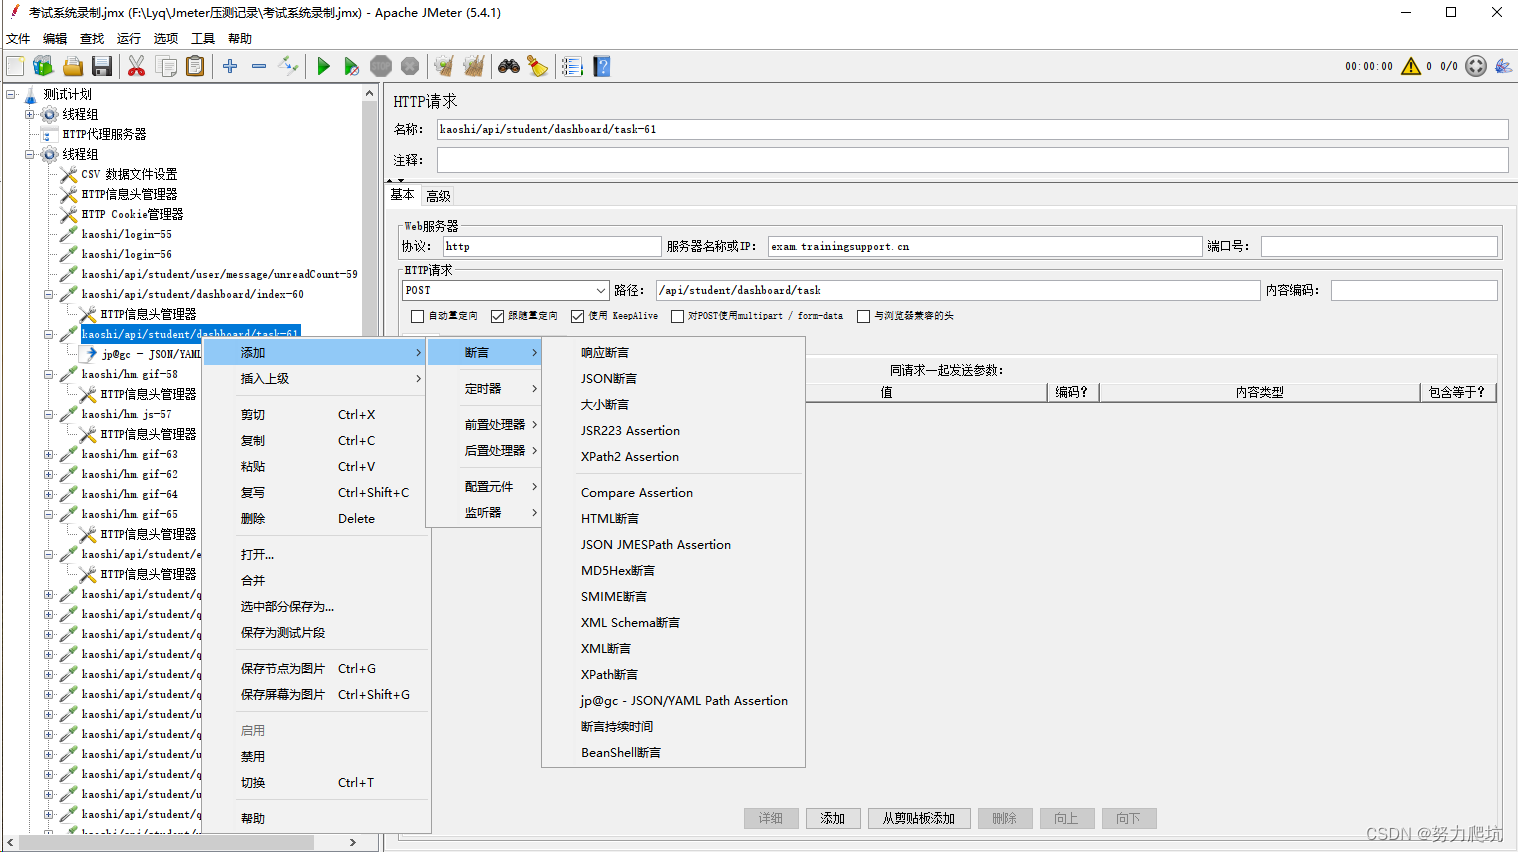This screenshot has height=852, width=1518.
Task: Choose 响应断言 from assertion submenu
Action: [605, 352]
